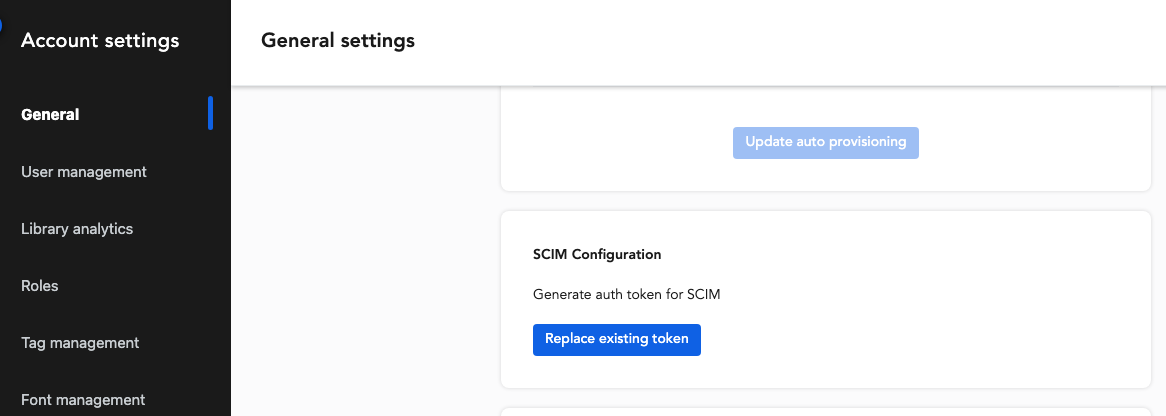Click the Generate auth token for SCIM text
The height and width of the screenshot is (416, 1166).
626,295
